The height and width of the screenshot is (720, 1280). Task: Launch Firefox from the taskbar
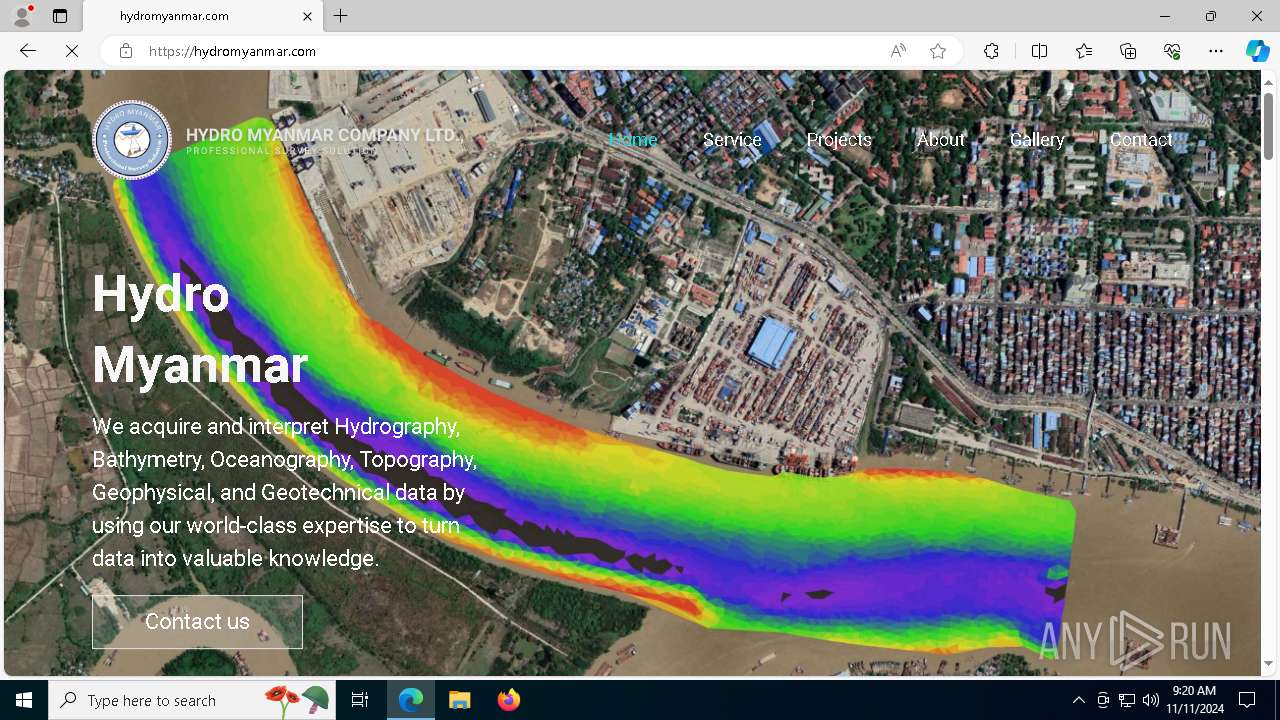tap(508, 700)
